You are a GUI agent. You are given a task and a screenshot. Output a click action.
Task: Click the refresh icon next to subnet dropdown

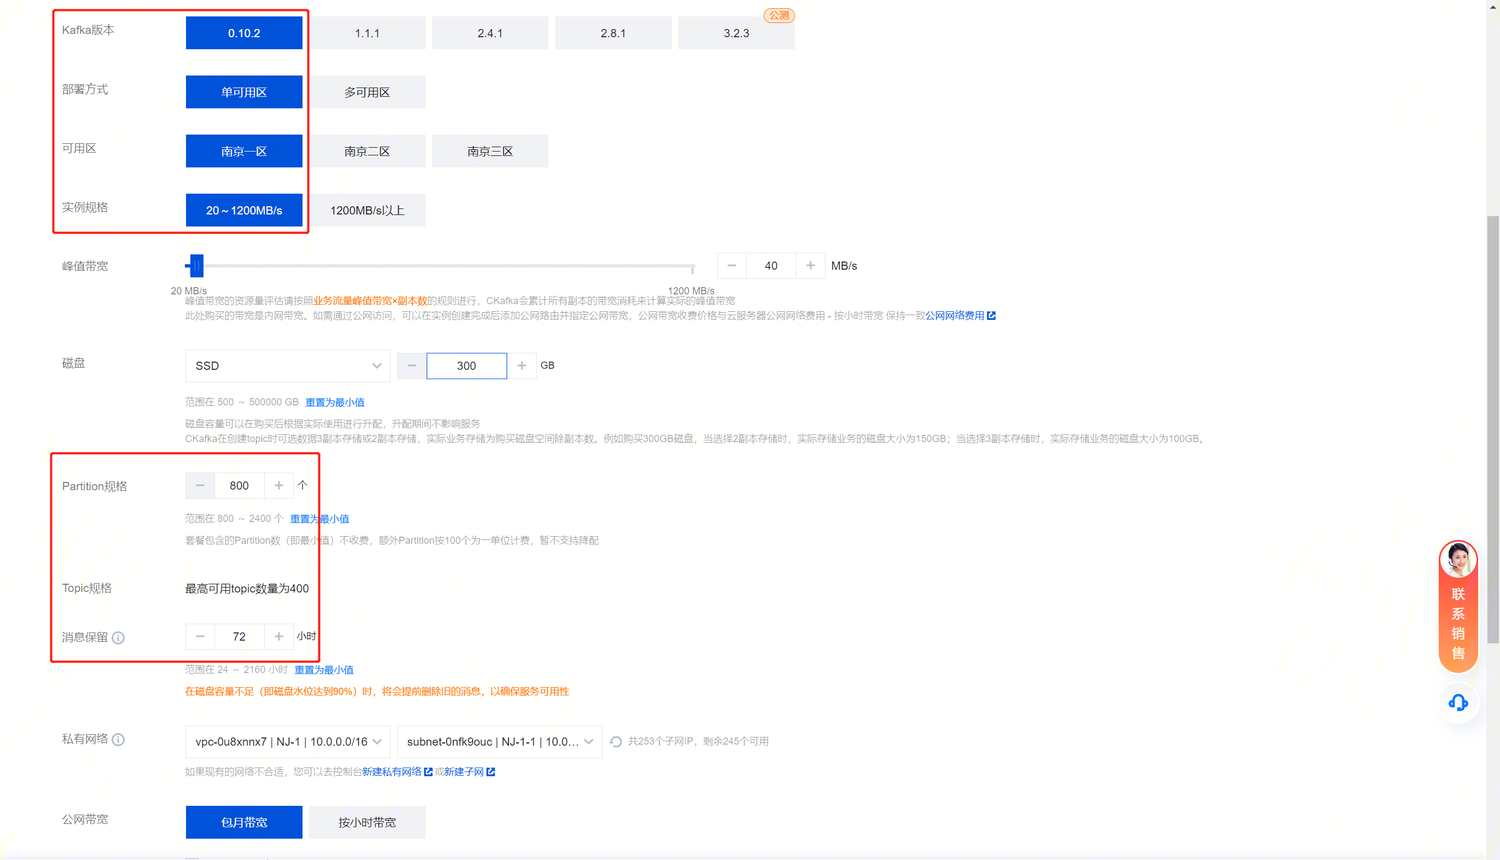tap(616, 742)
